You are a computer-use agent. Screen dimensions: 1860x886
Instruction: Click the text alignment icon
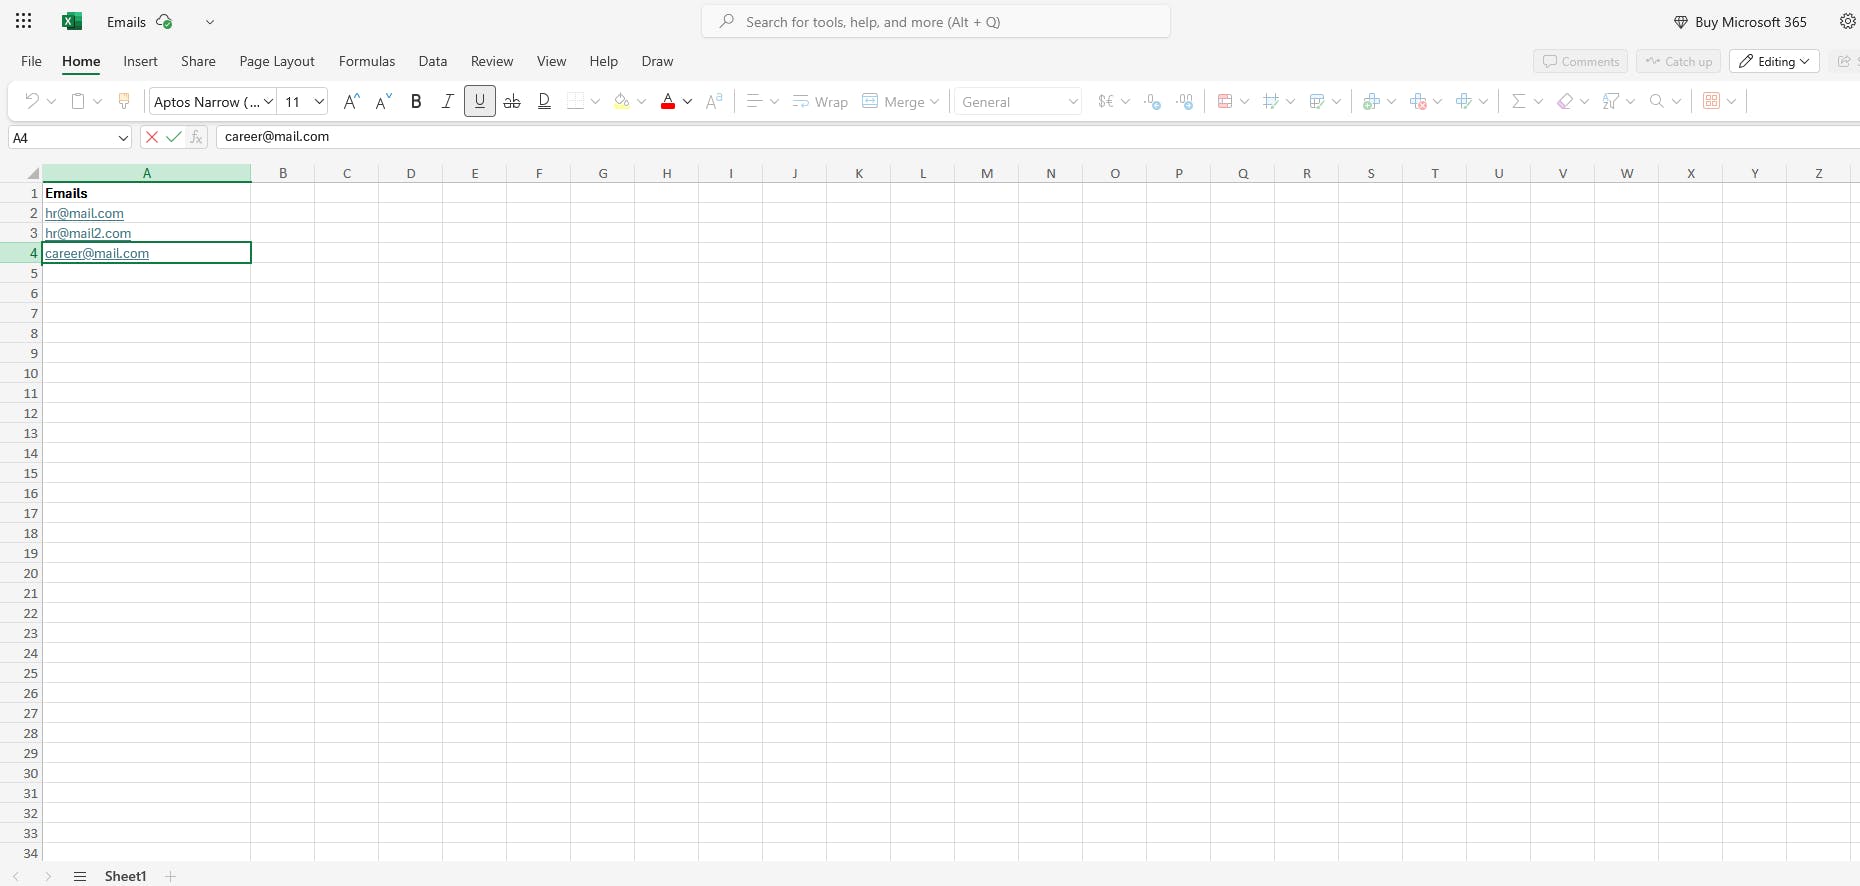coord(755,101)
